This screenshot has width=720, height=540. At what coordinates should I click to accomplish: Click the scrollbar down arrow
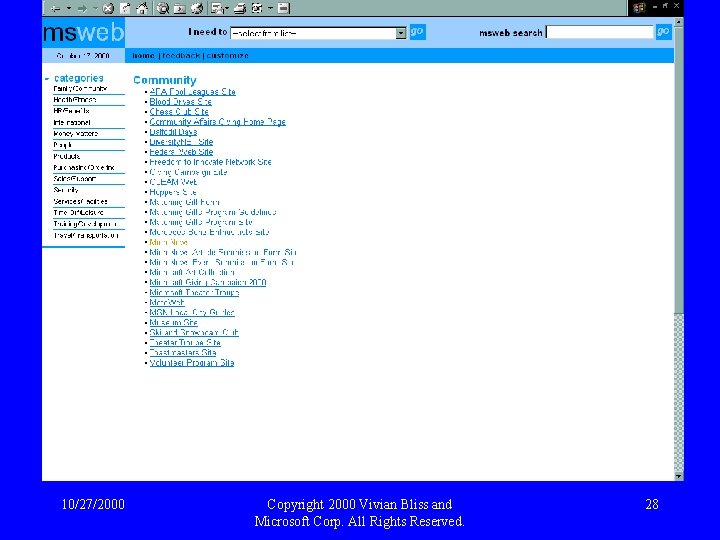pos(679,476)
